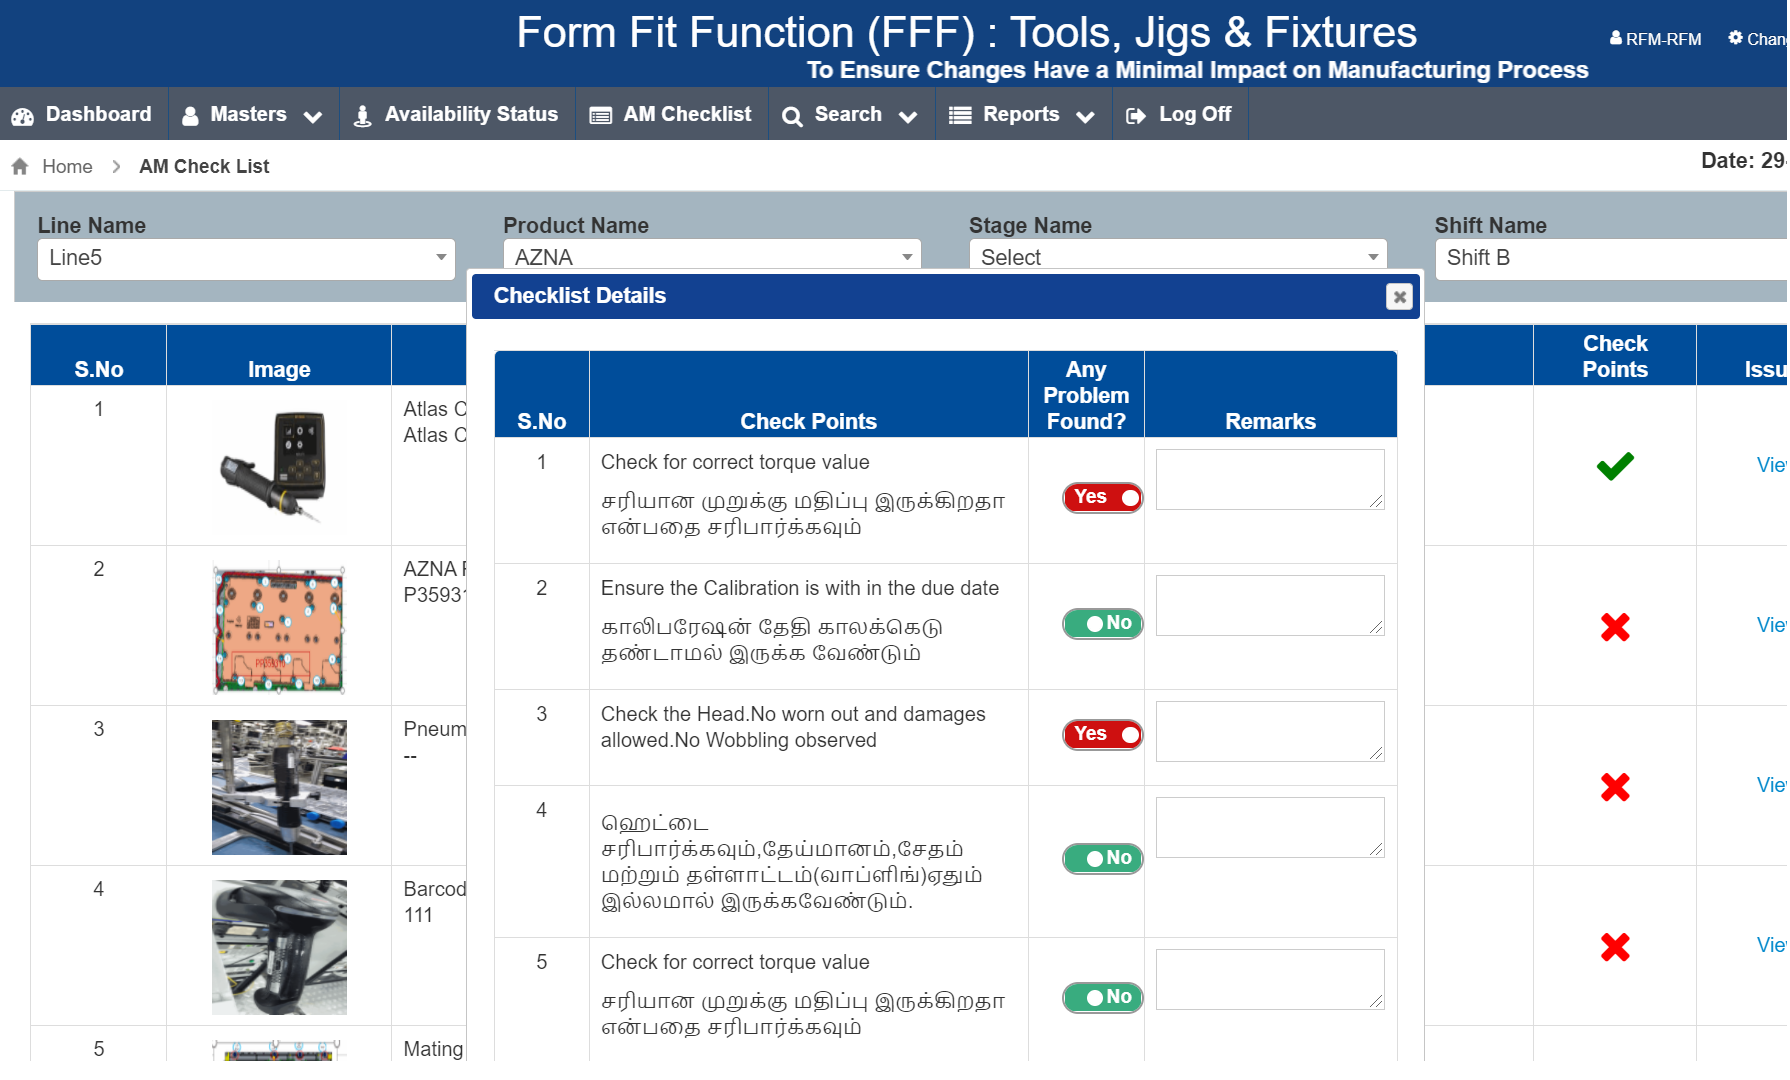Open the Product Name dropdown showing AZNA
The height and width of the screenshot is (1080, 1790).
(x=712, y=255)
